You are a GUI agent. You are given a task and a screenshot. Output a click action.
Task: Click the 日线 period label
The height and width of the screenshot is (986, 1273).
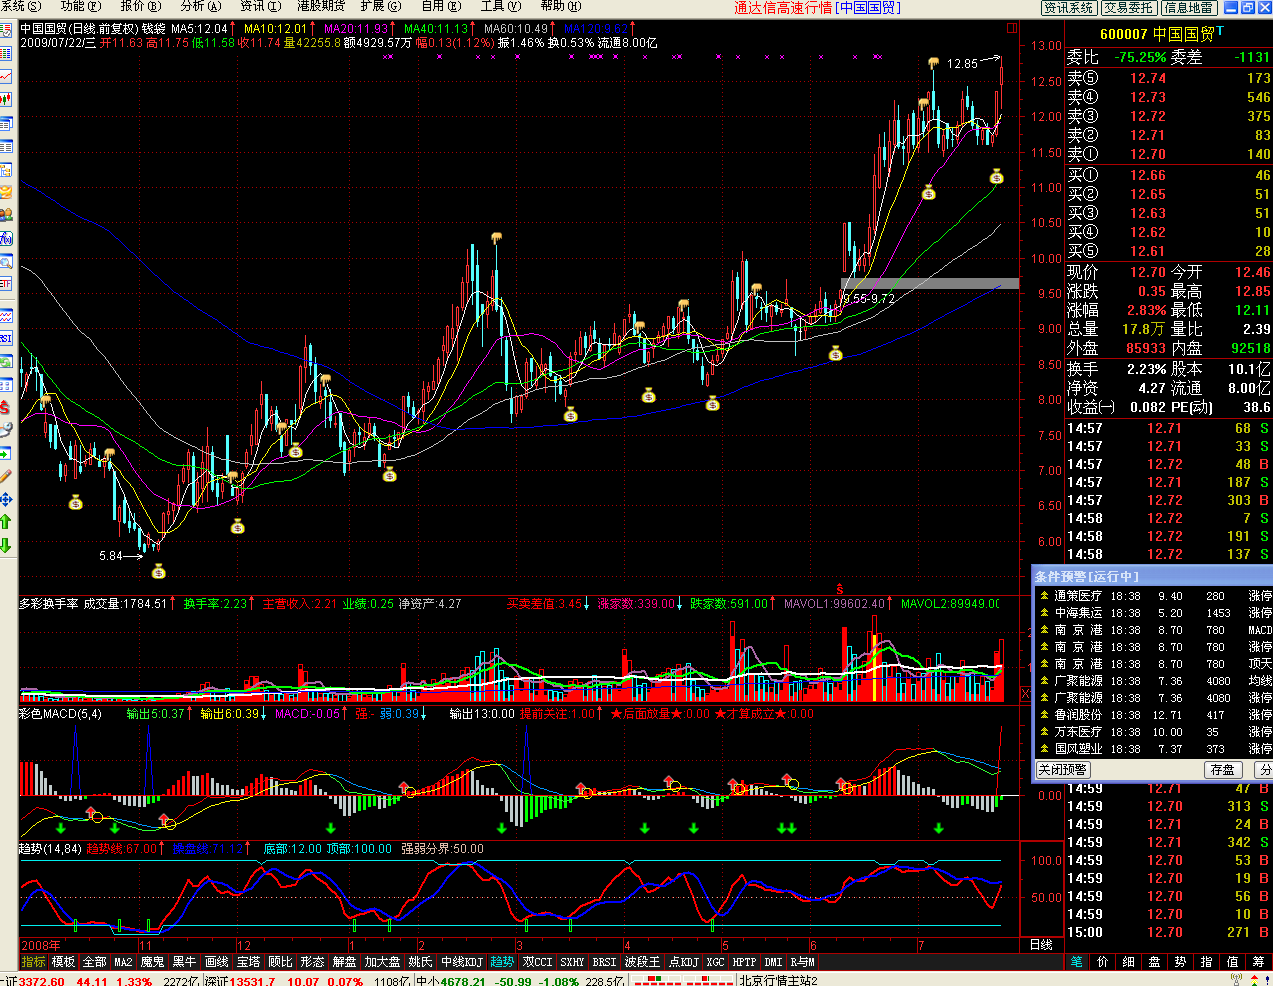[1040, 945]
